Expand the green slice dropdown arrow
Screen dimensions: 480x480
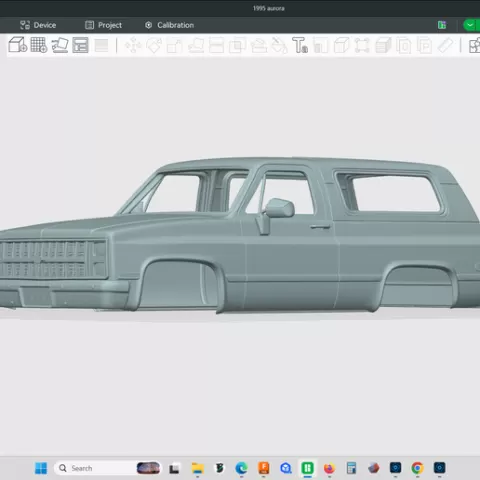pyautogui.click(x=470, y=25)
